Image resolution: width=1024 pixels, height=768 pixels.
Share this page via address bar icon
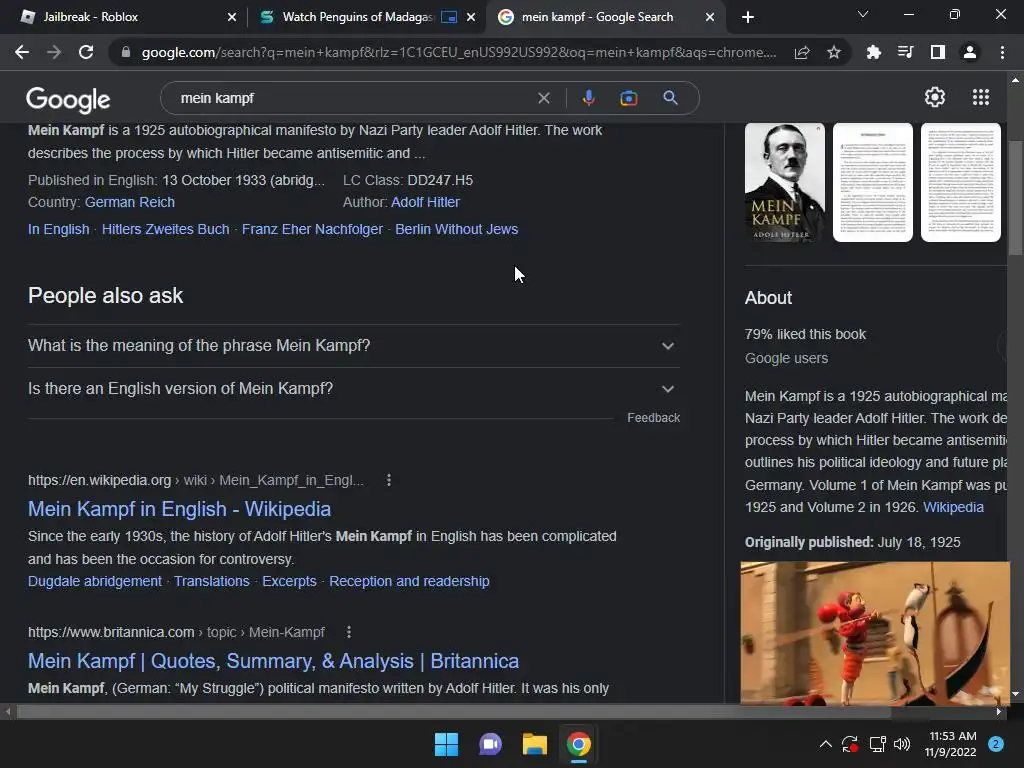pyautogui.click(x=802, y=52)
